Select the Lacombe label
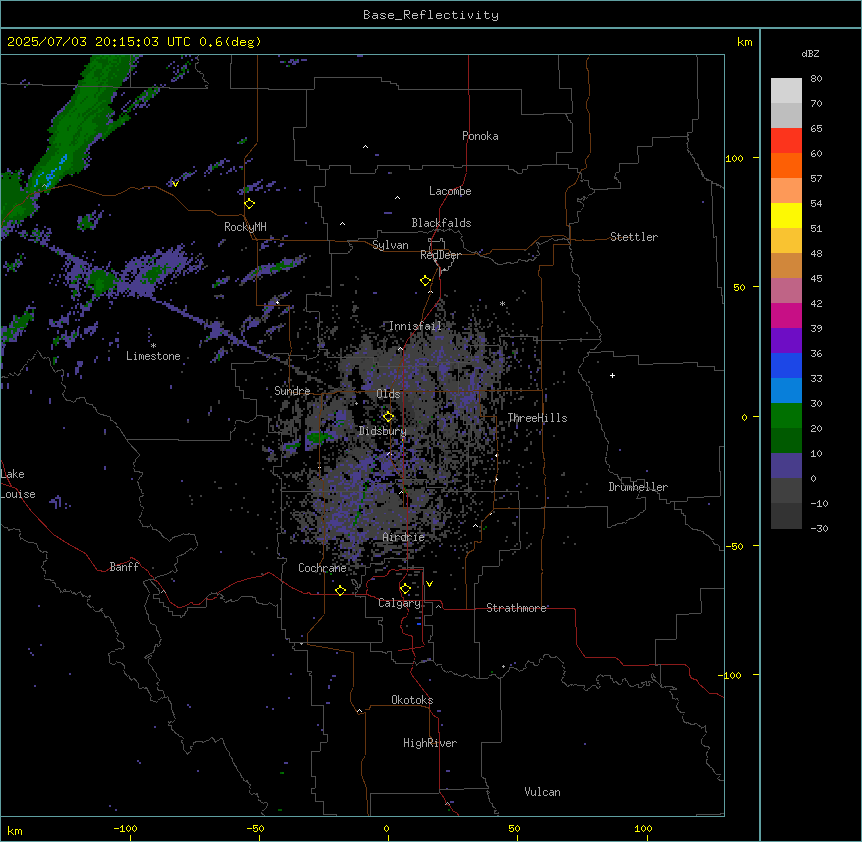This screenshot has width=862, height=842. tap(450, 191)
